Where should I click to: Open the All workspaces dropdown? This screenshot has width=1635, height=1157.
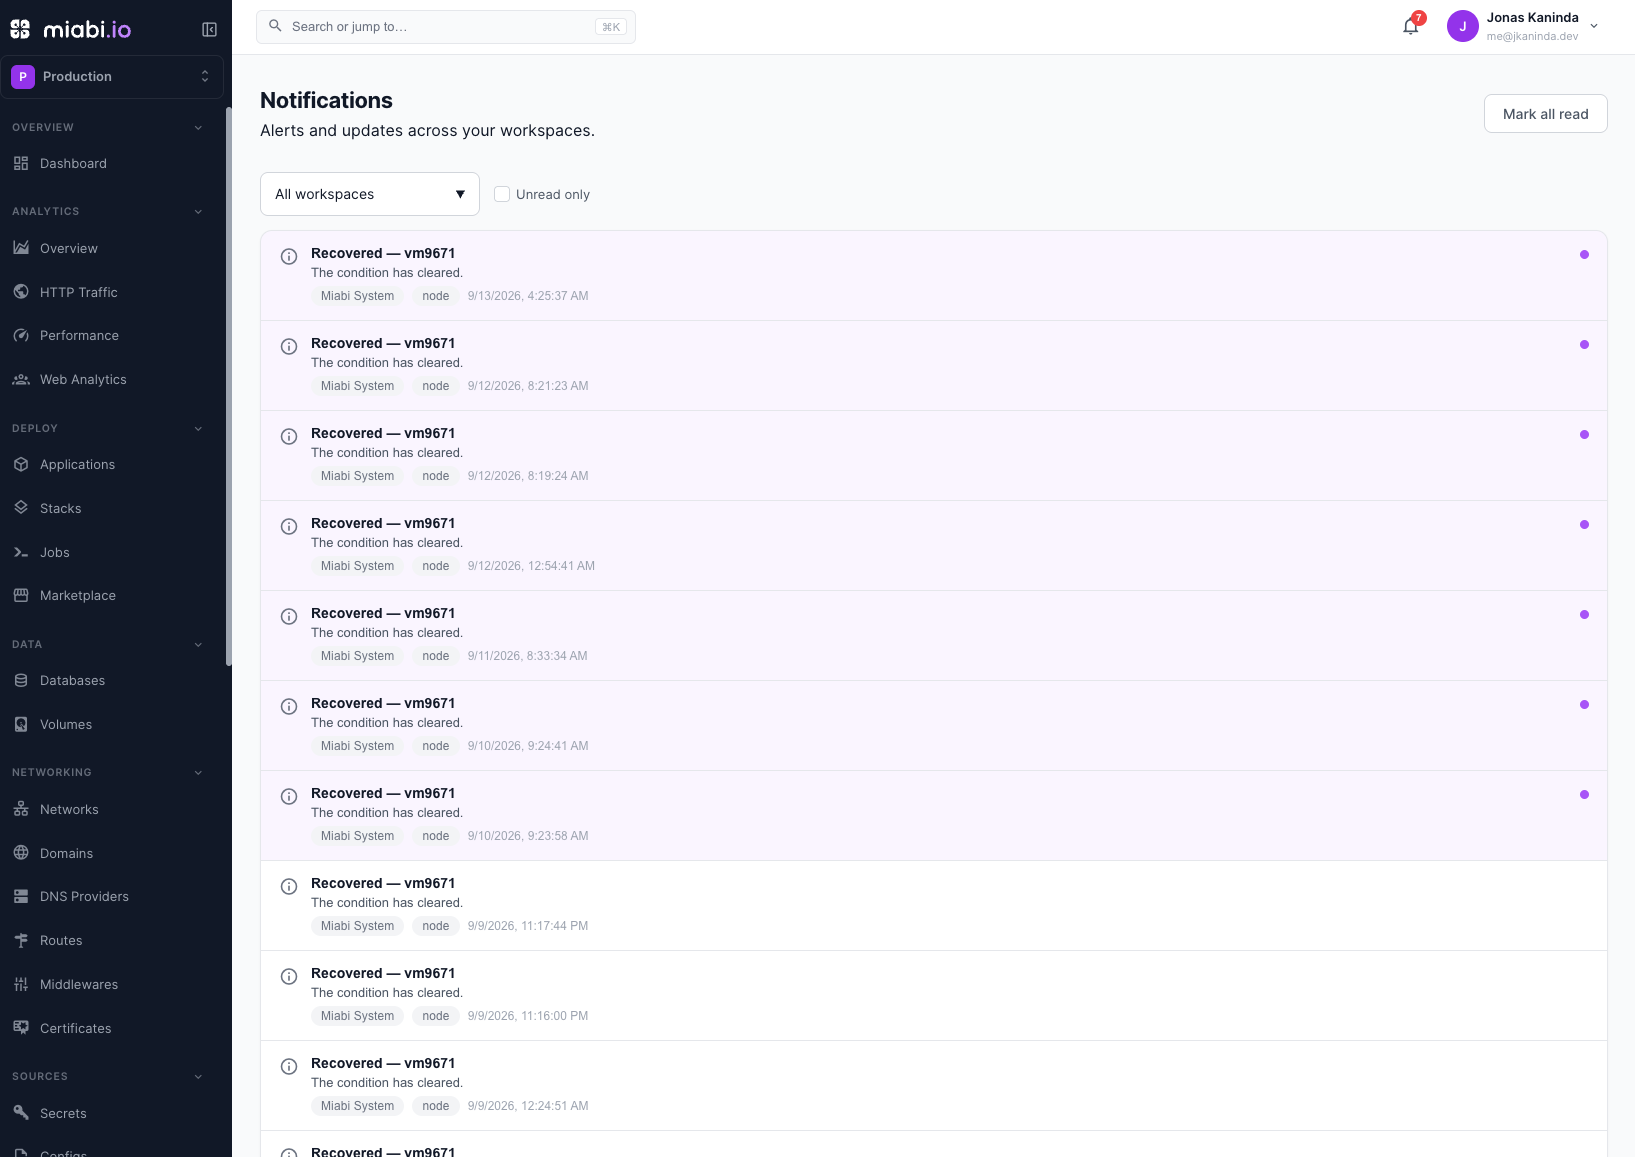[x=370, y=194]
